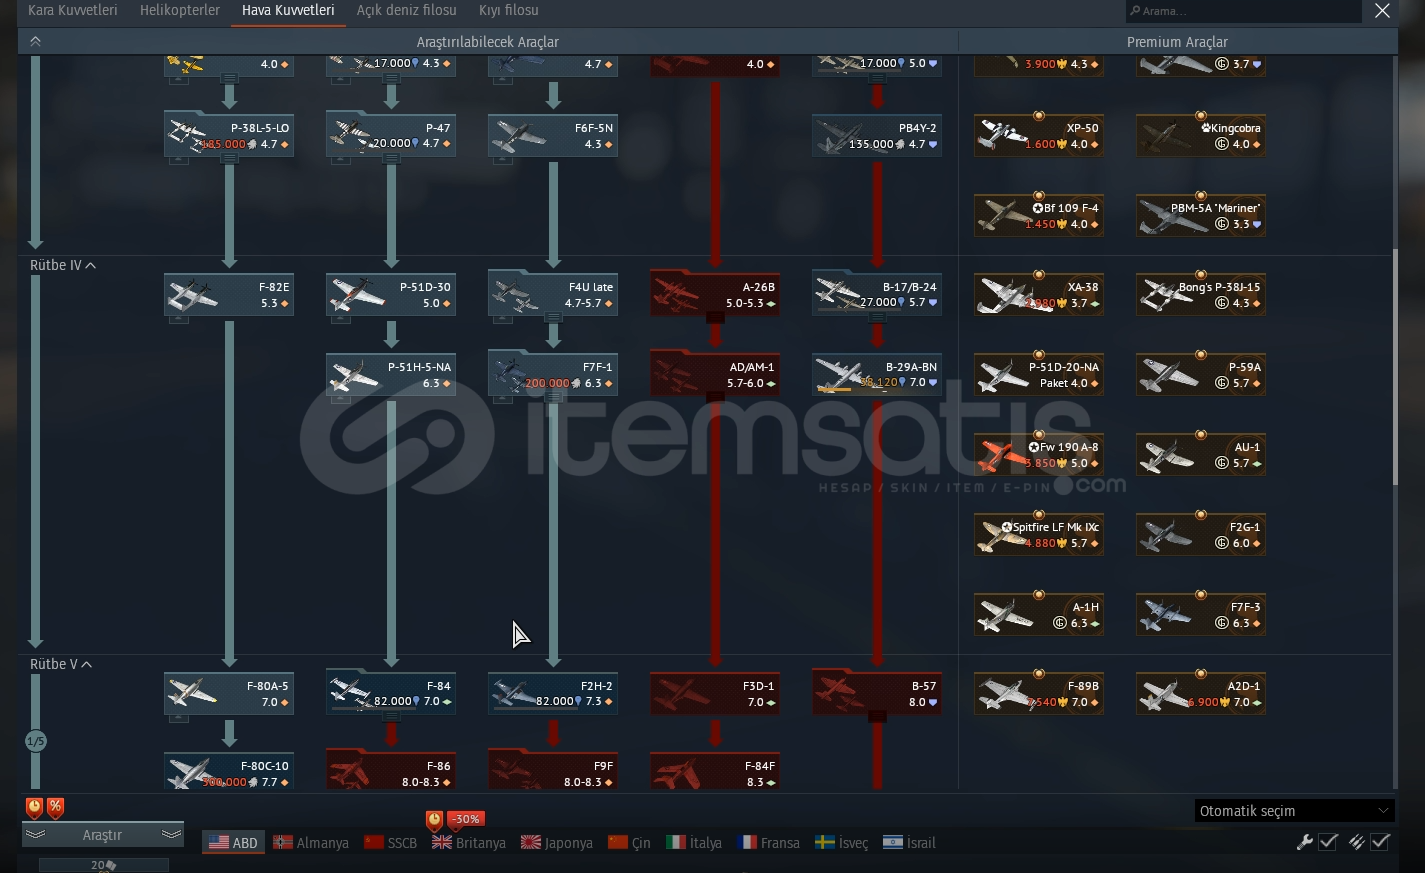The image size is (1425, 873).
Task: Expand the F4U late aircraft group
Action: (x=553, y=295)
